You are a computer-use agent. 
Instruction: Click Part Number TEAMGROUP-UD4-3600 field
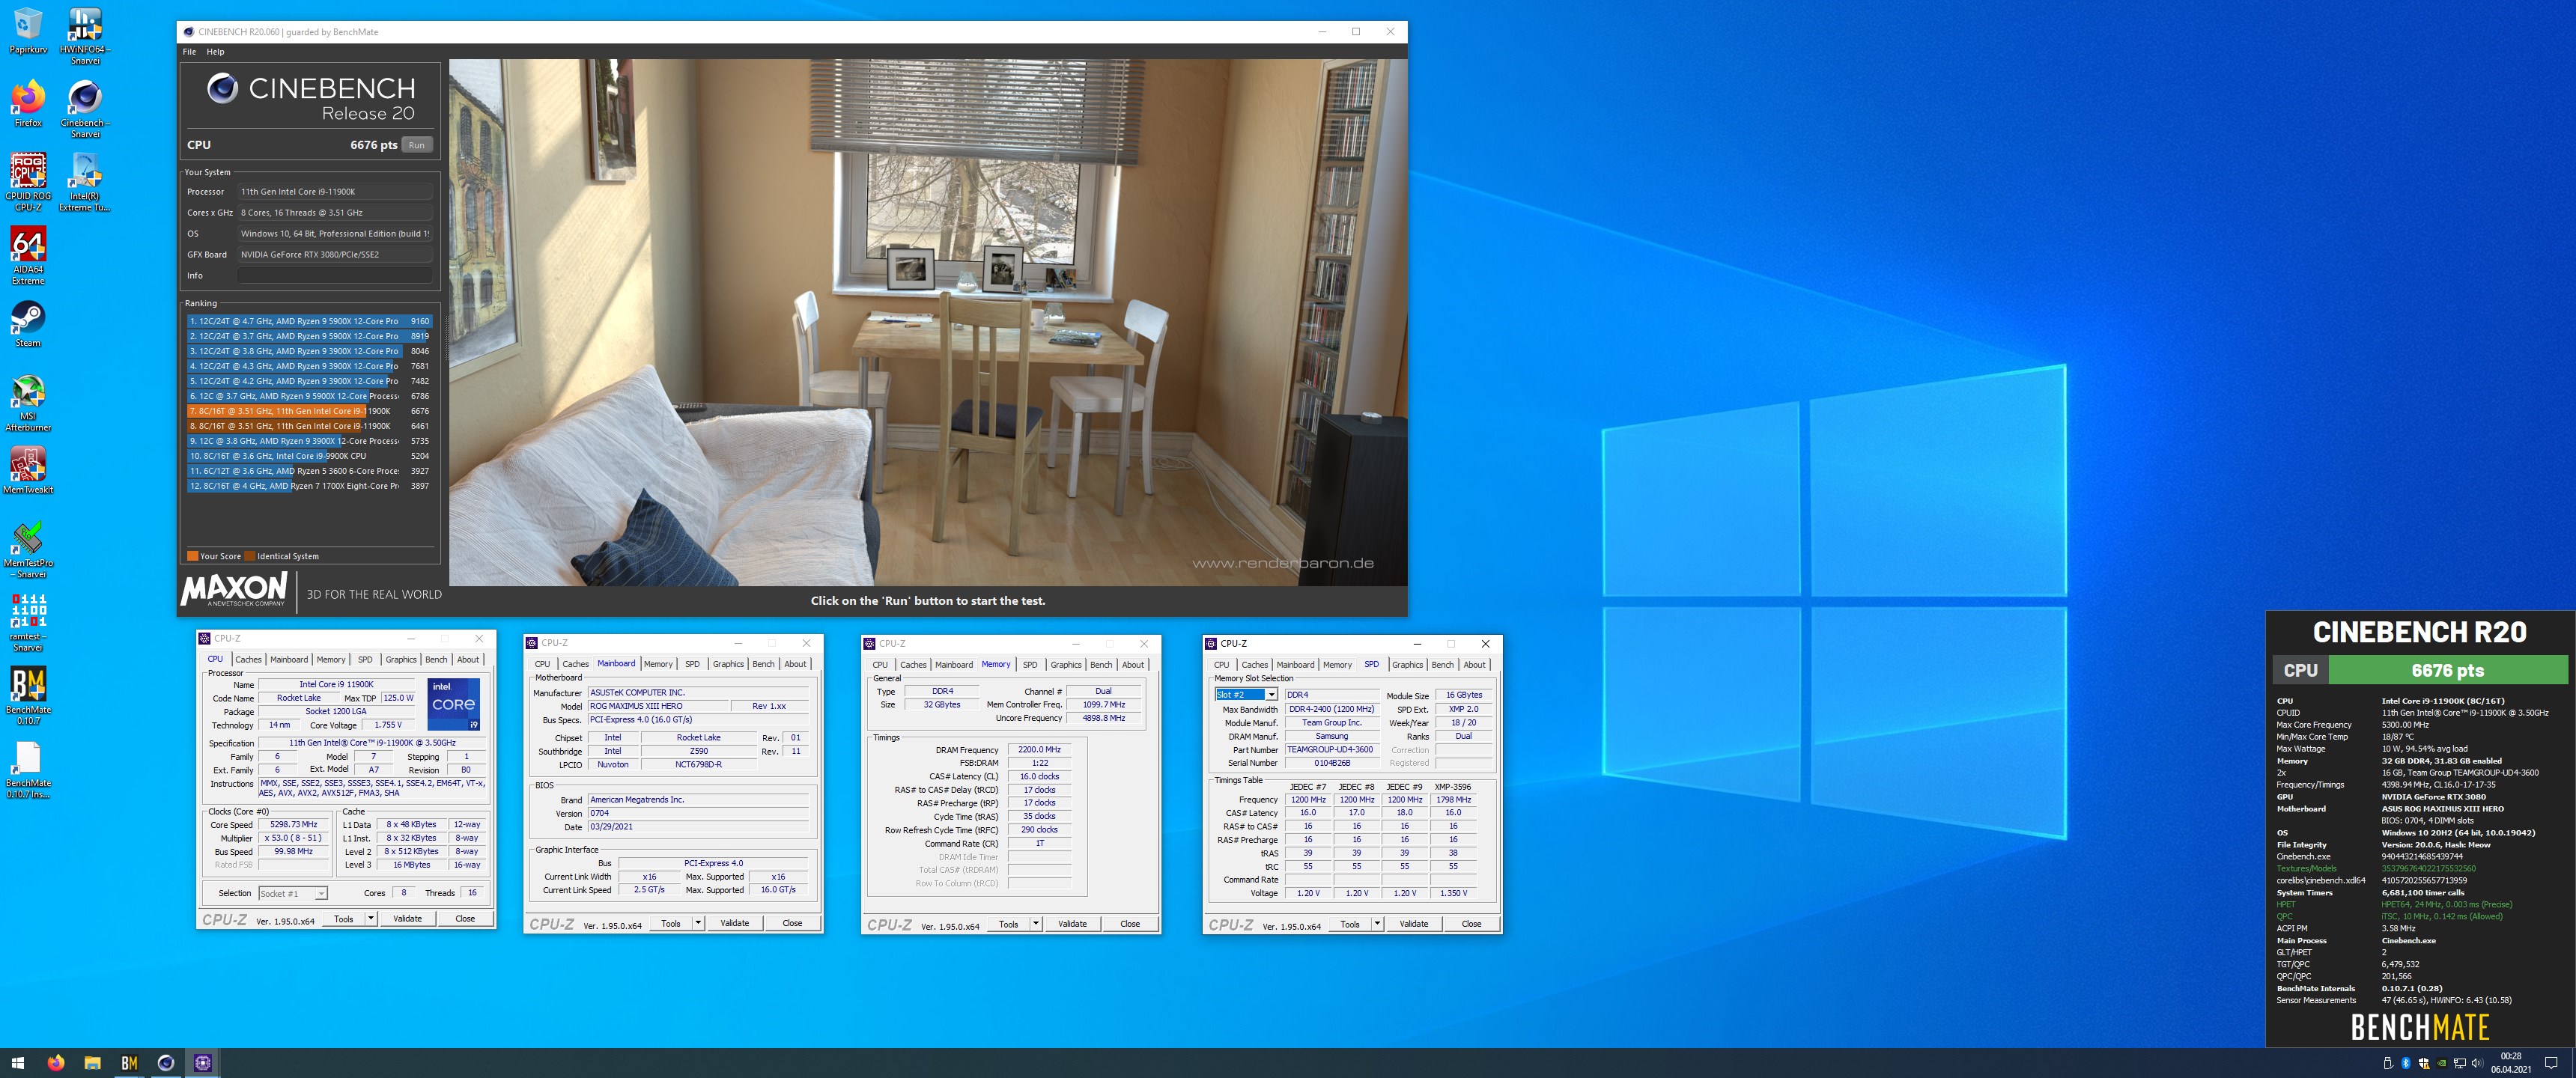[1331, 749]
